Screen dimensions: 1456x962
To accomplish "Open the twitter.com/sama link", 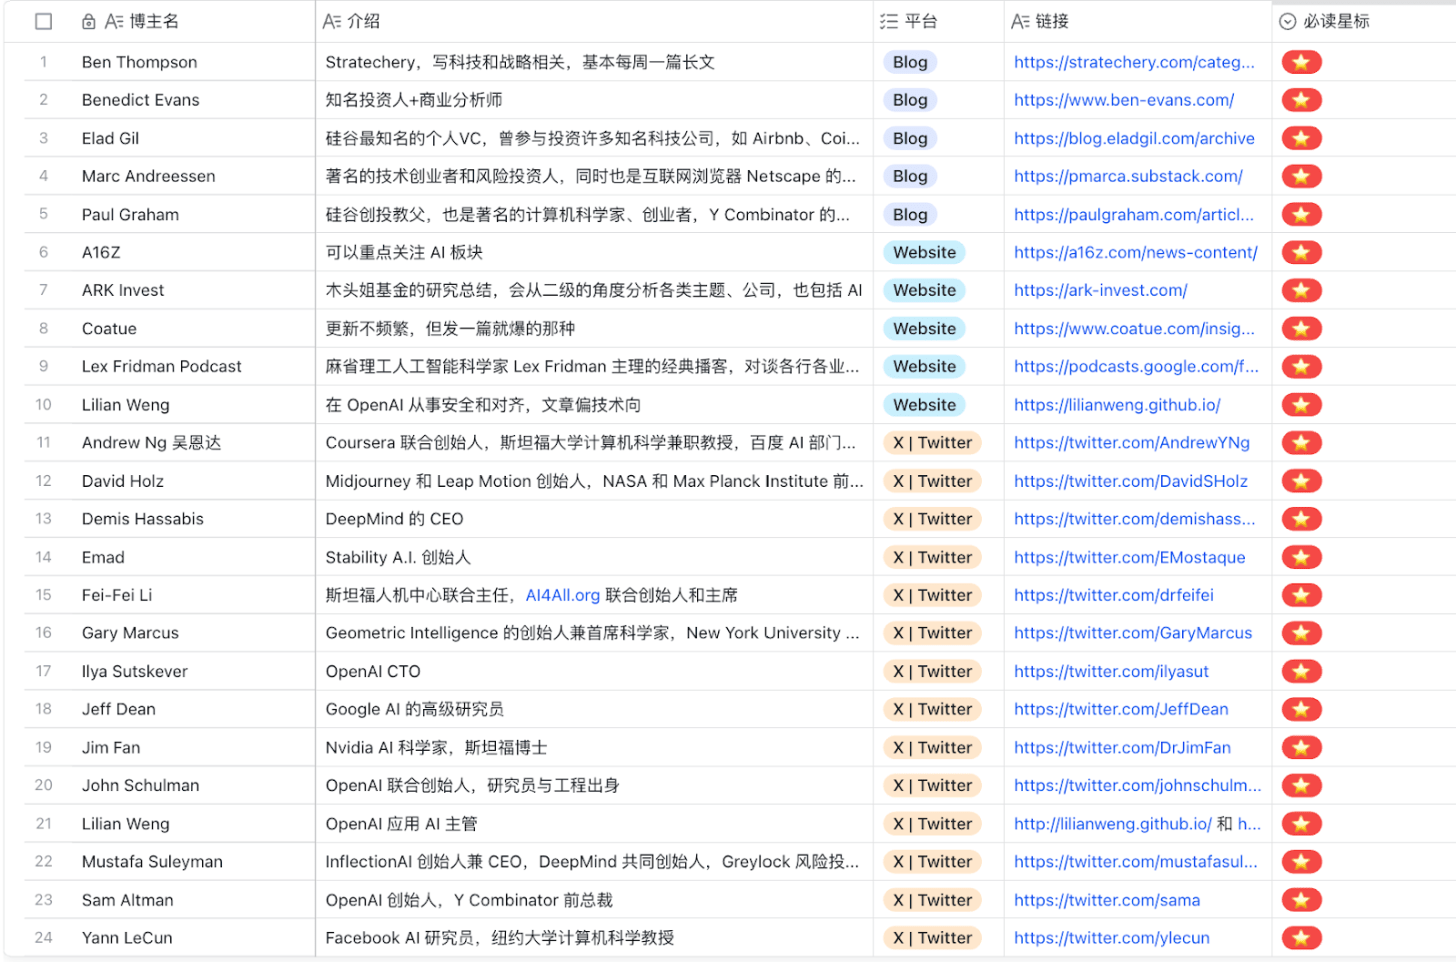I will tap(1107, 900).
